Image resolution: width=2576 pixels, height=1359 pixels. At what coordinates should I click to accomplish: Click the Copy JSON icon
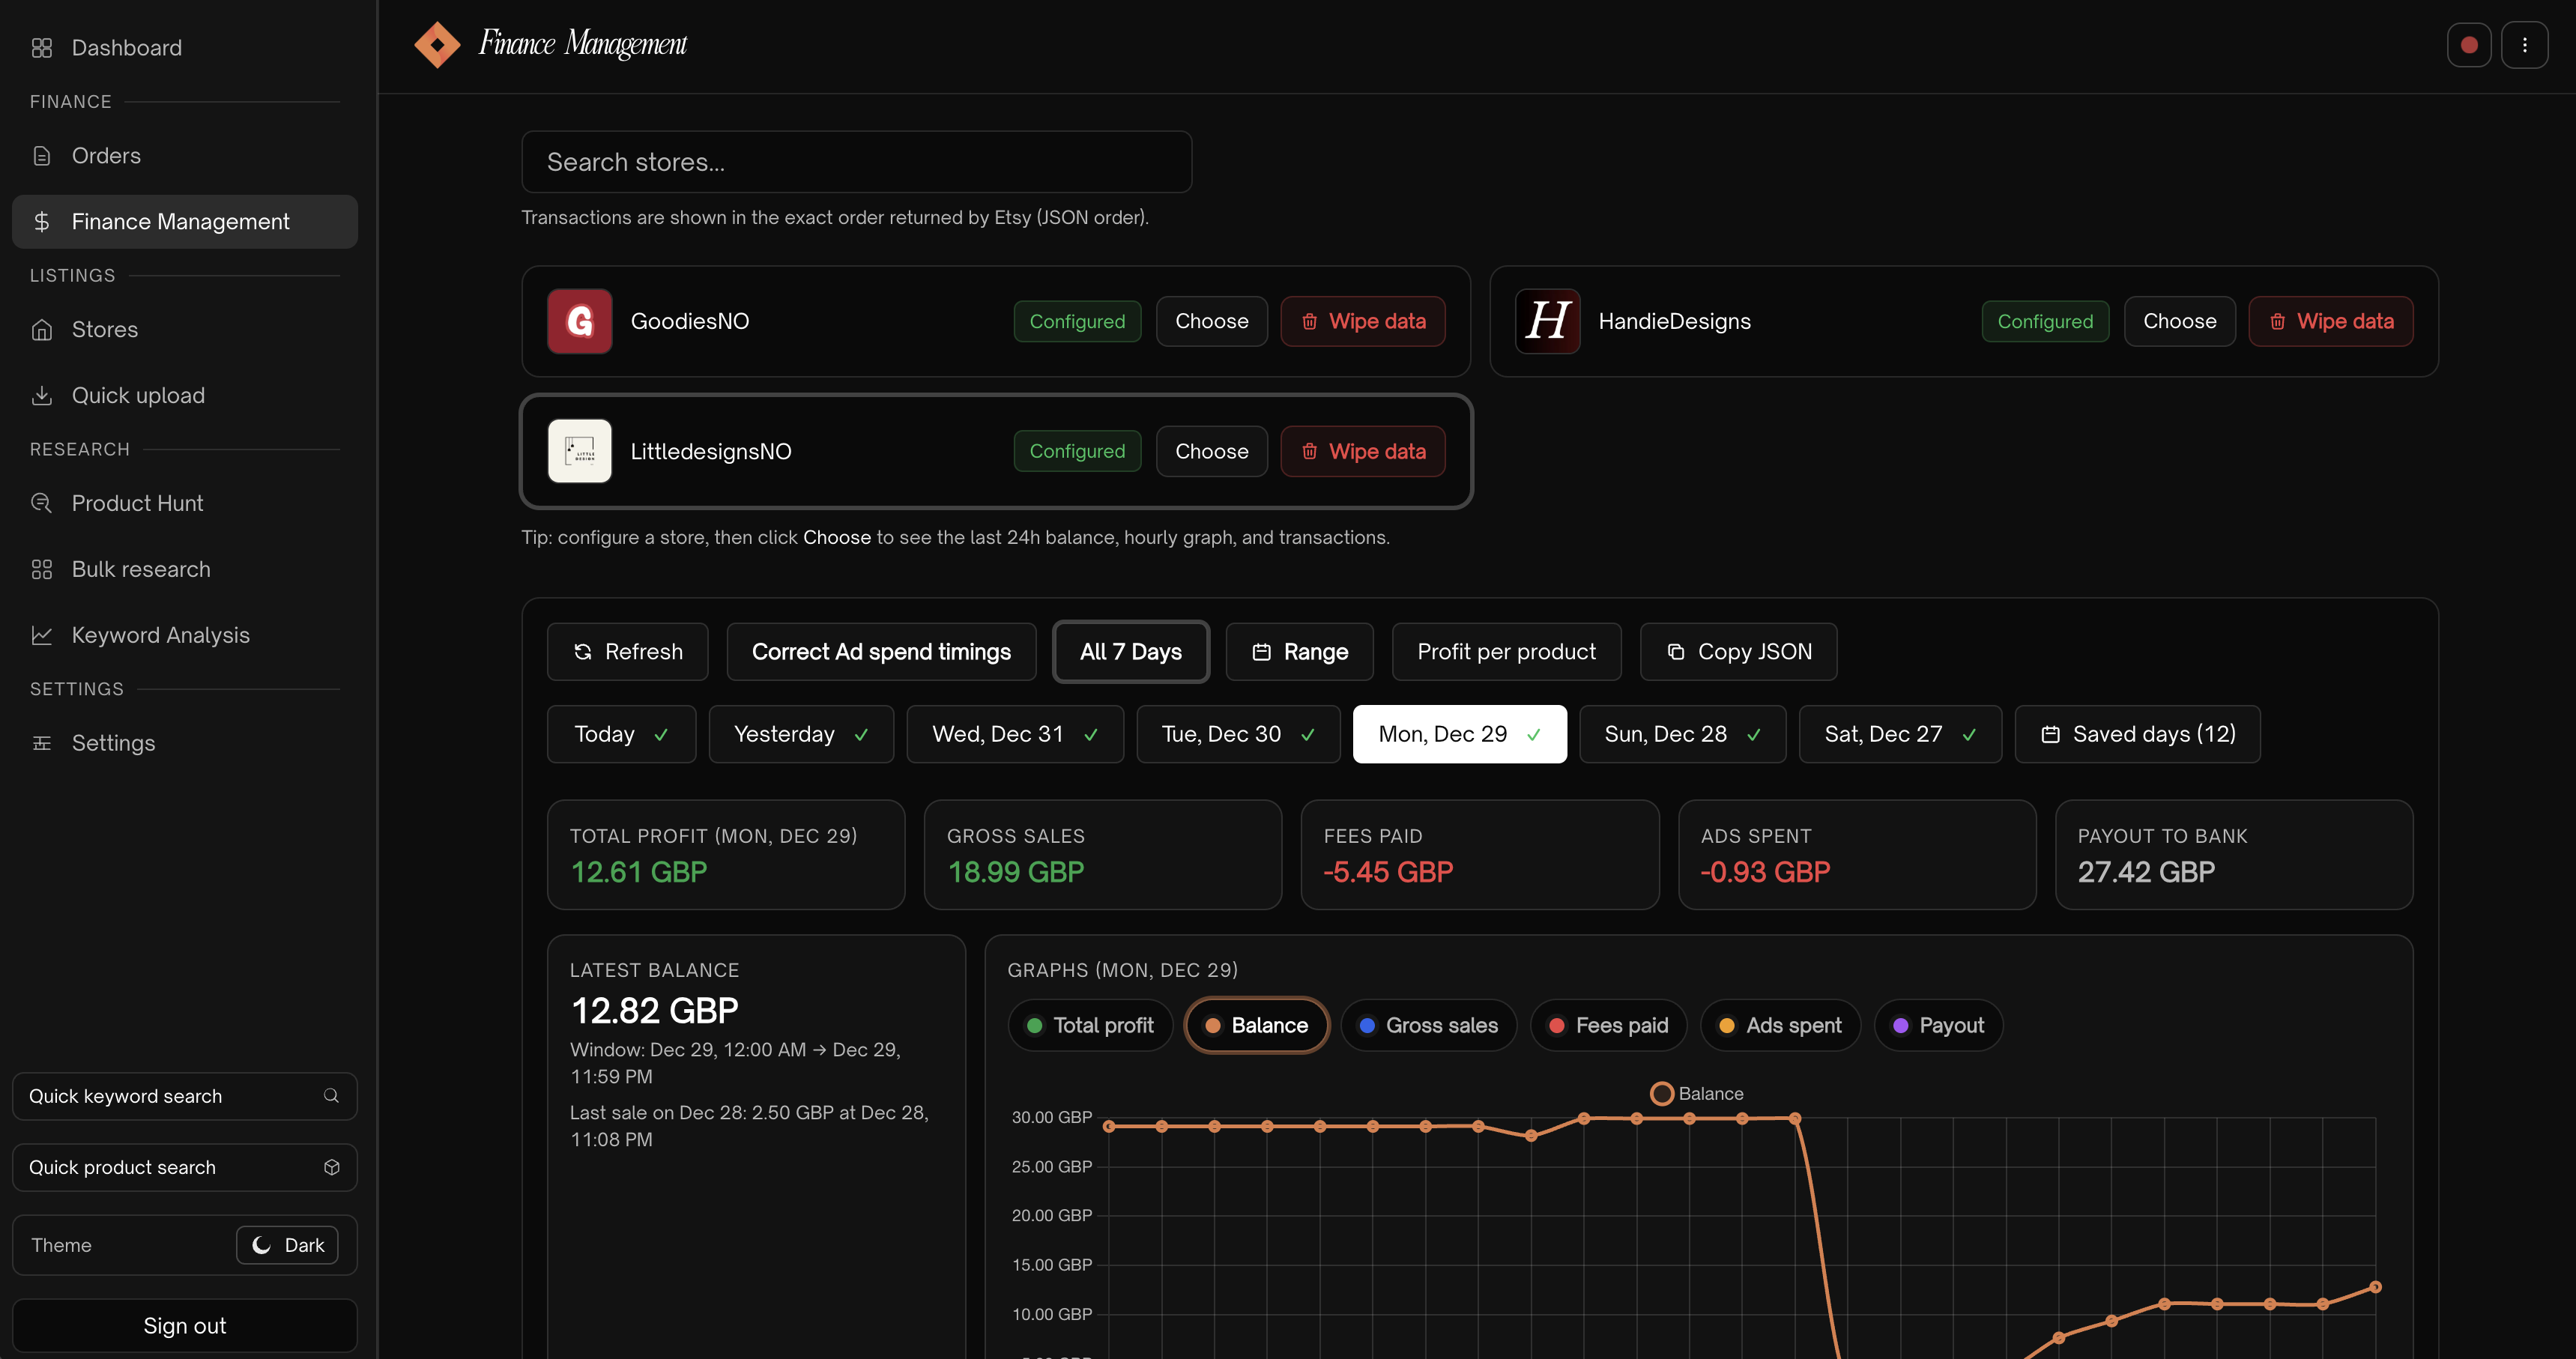pyautogui.click(x=1675, y=651)
